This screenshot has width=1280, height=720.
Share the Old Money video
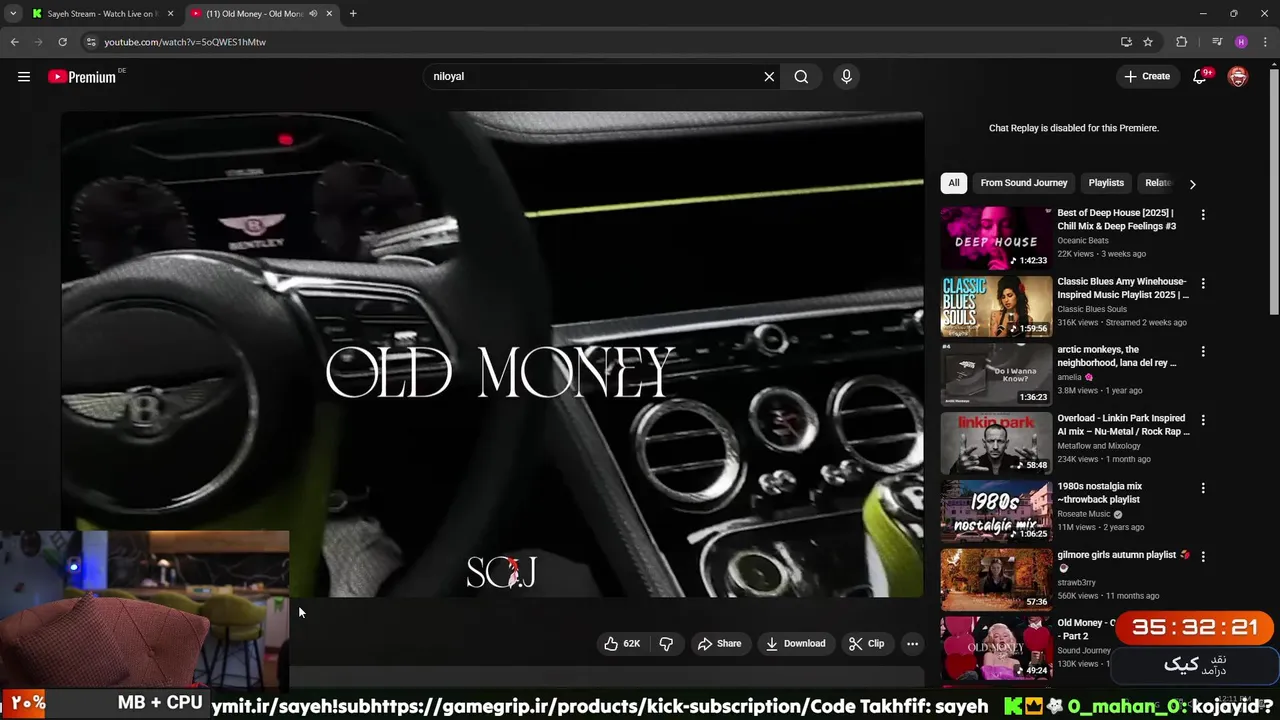[x=720, y=644]
